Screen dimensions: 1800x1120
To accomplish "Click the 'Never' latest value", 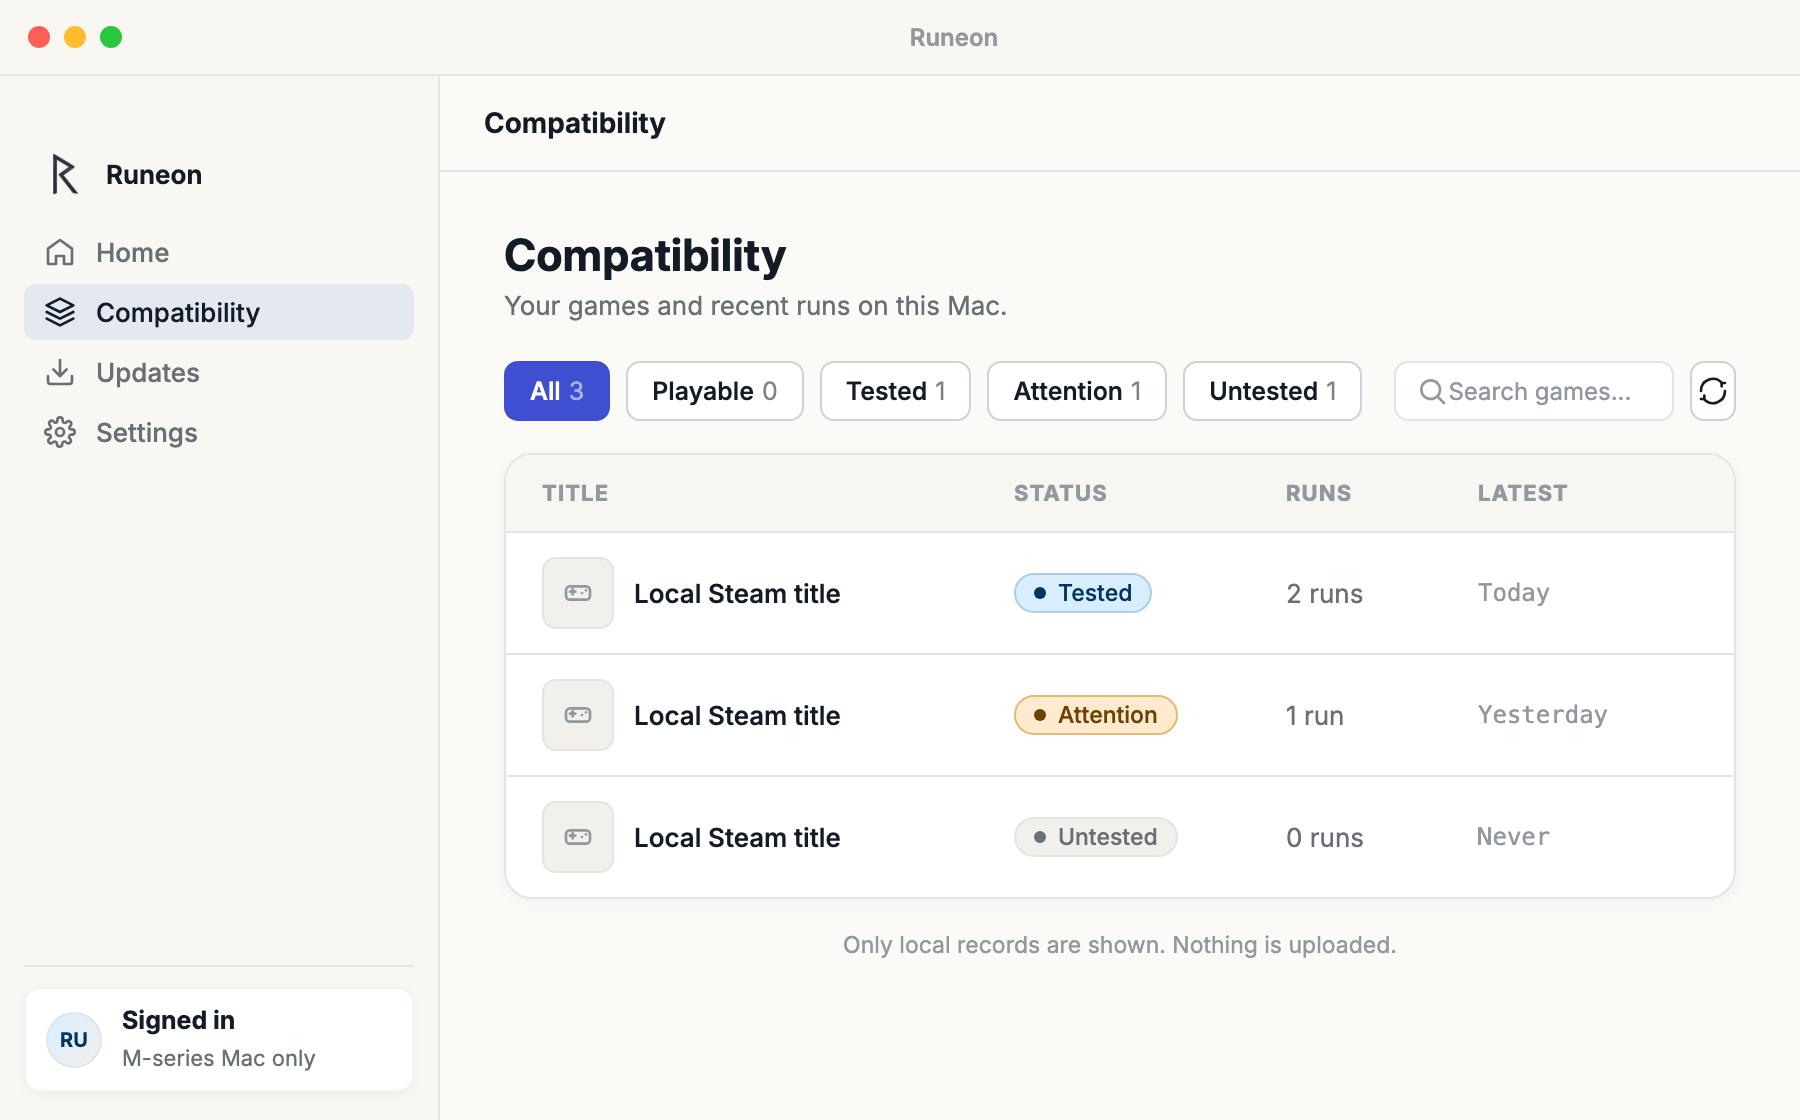I will [x=1513, y=837].
